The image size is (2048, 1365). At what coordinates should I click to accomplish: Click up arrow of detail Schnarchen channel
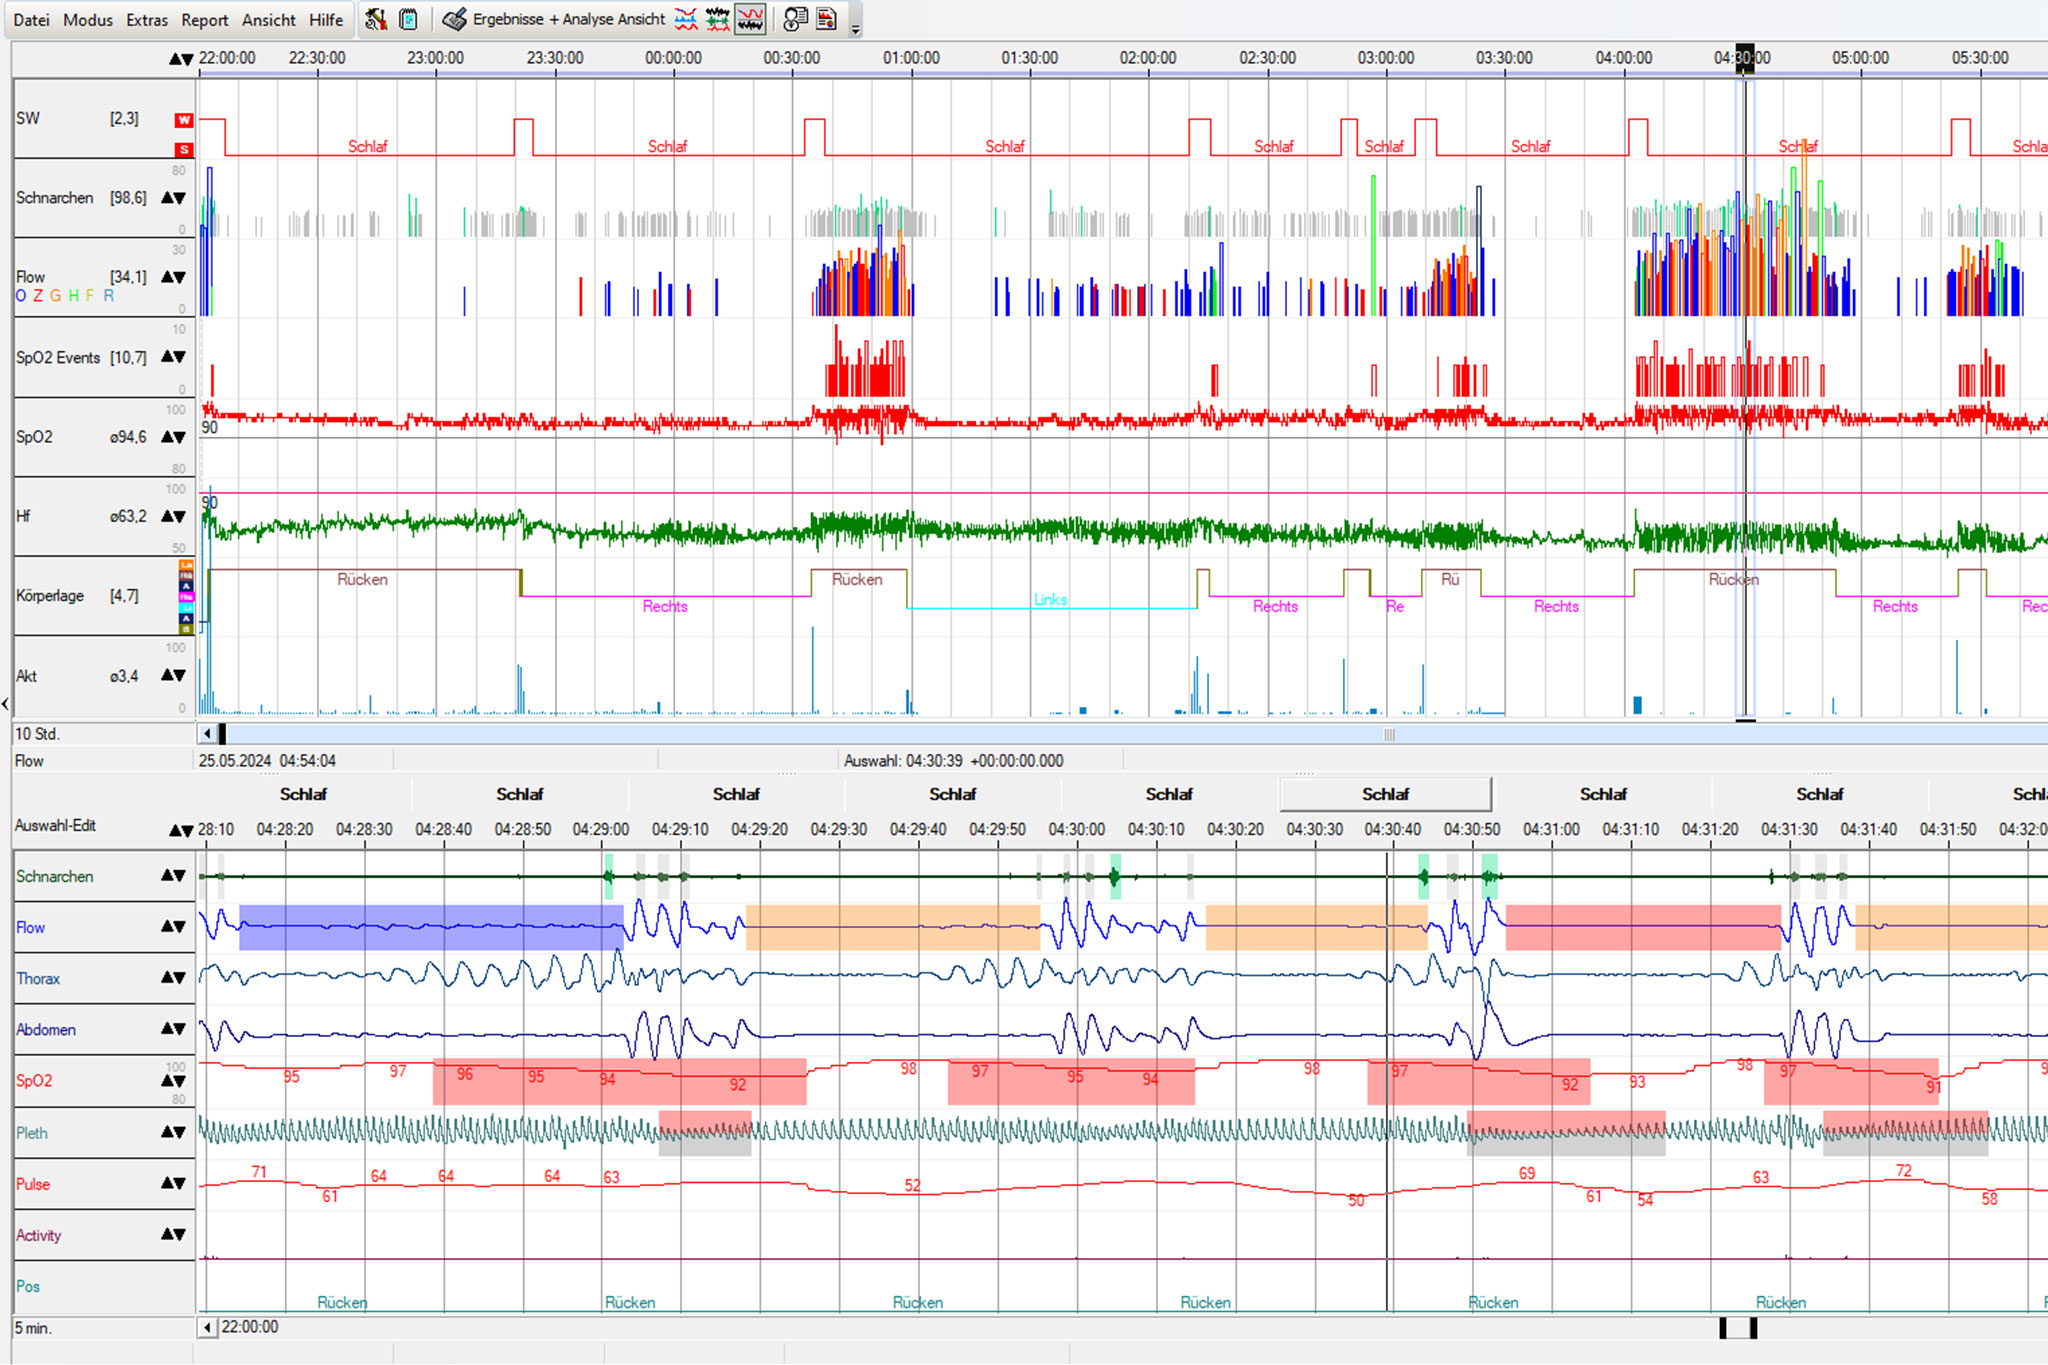pos(167,876)
